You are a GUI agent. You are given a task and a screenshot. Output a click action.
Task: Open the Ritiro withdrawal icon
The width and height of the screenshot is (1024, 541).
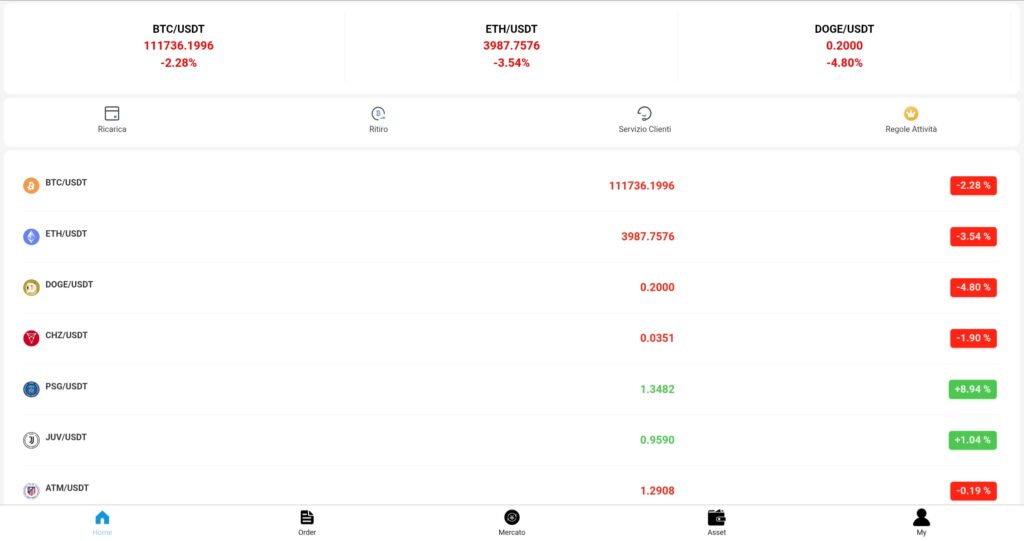point(378,114)
